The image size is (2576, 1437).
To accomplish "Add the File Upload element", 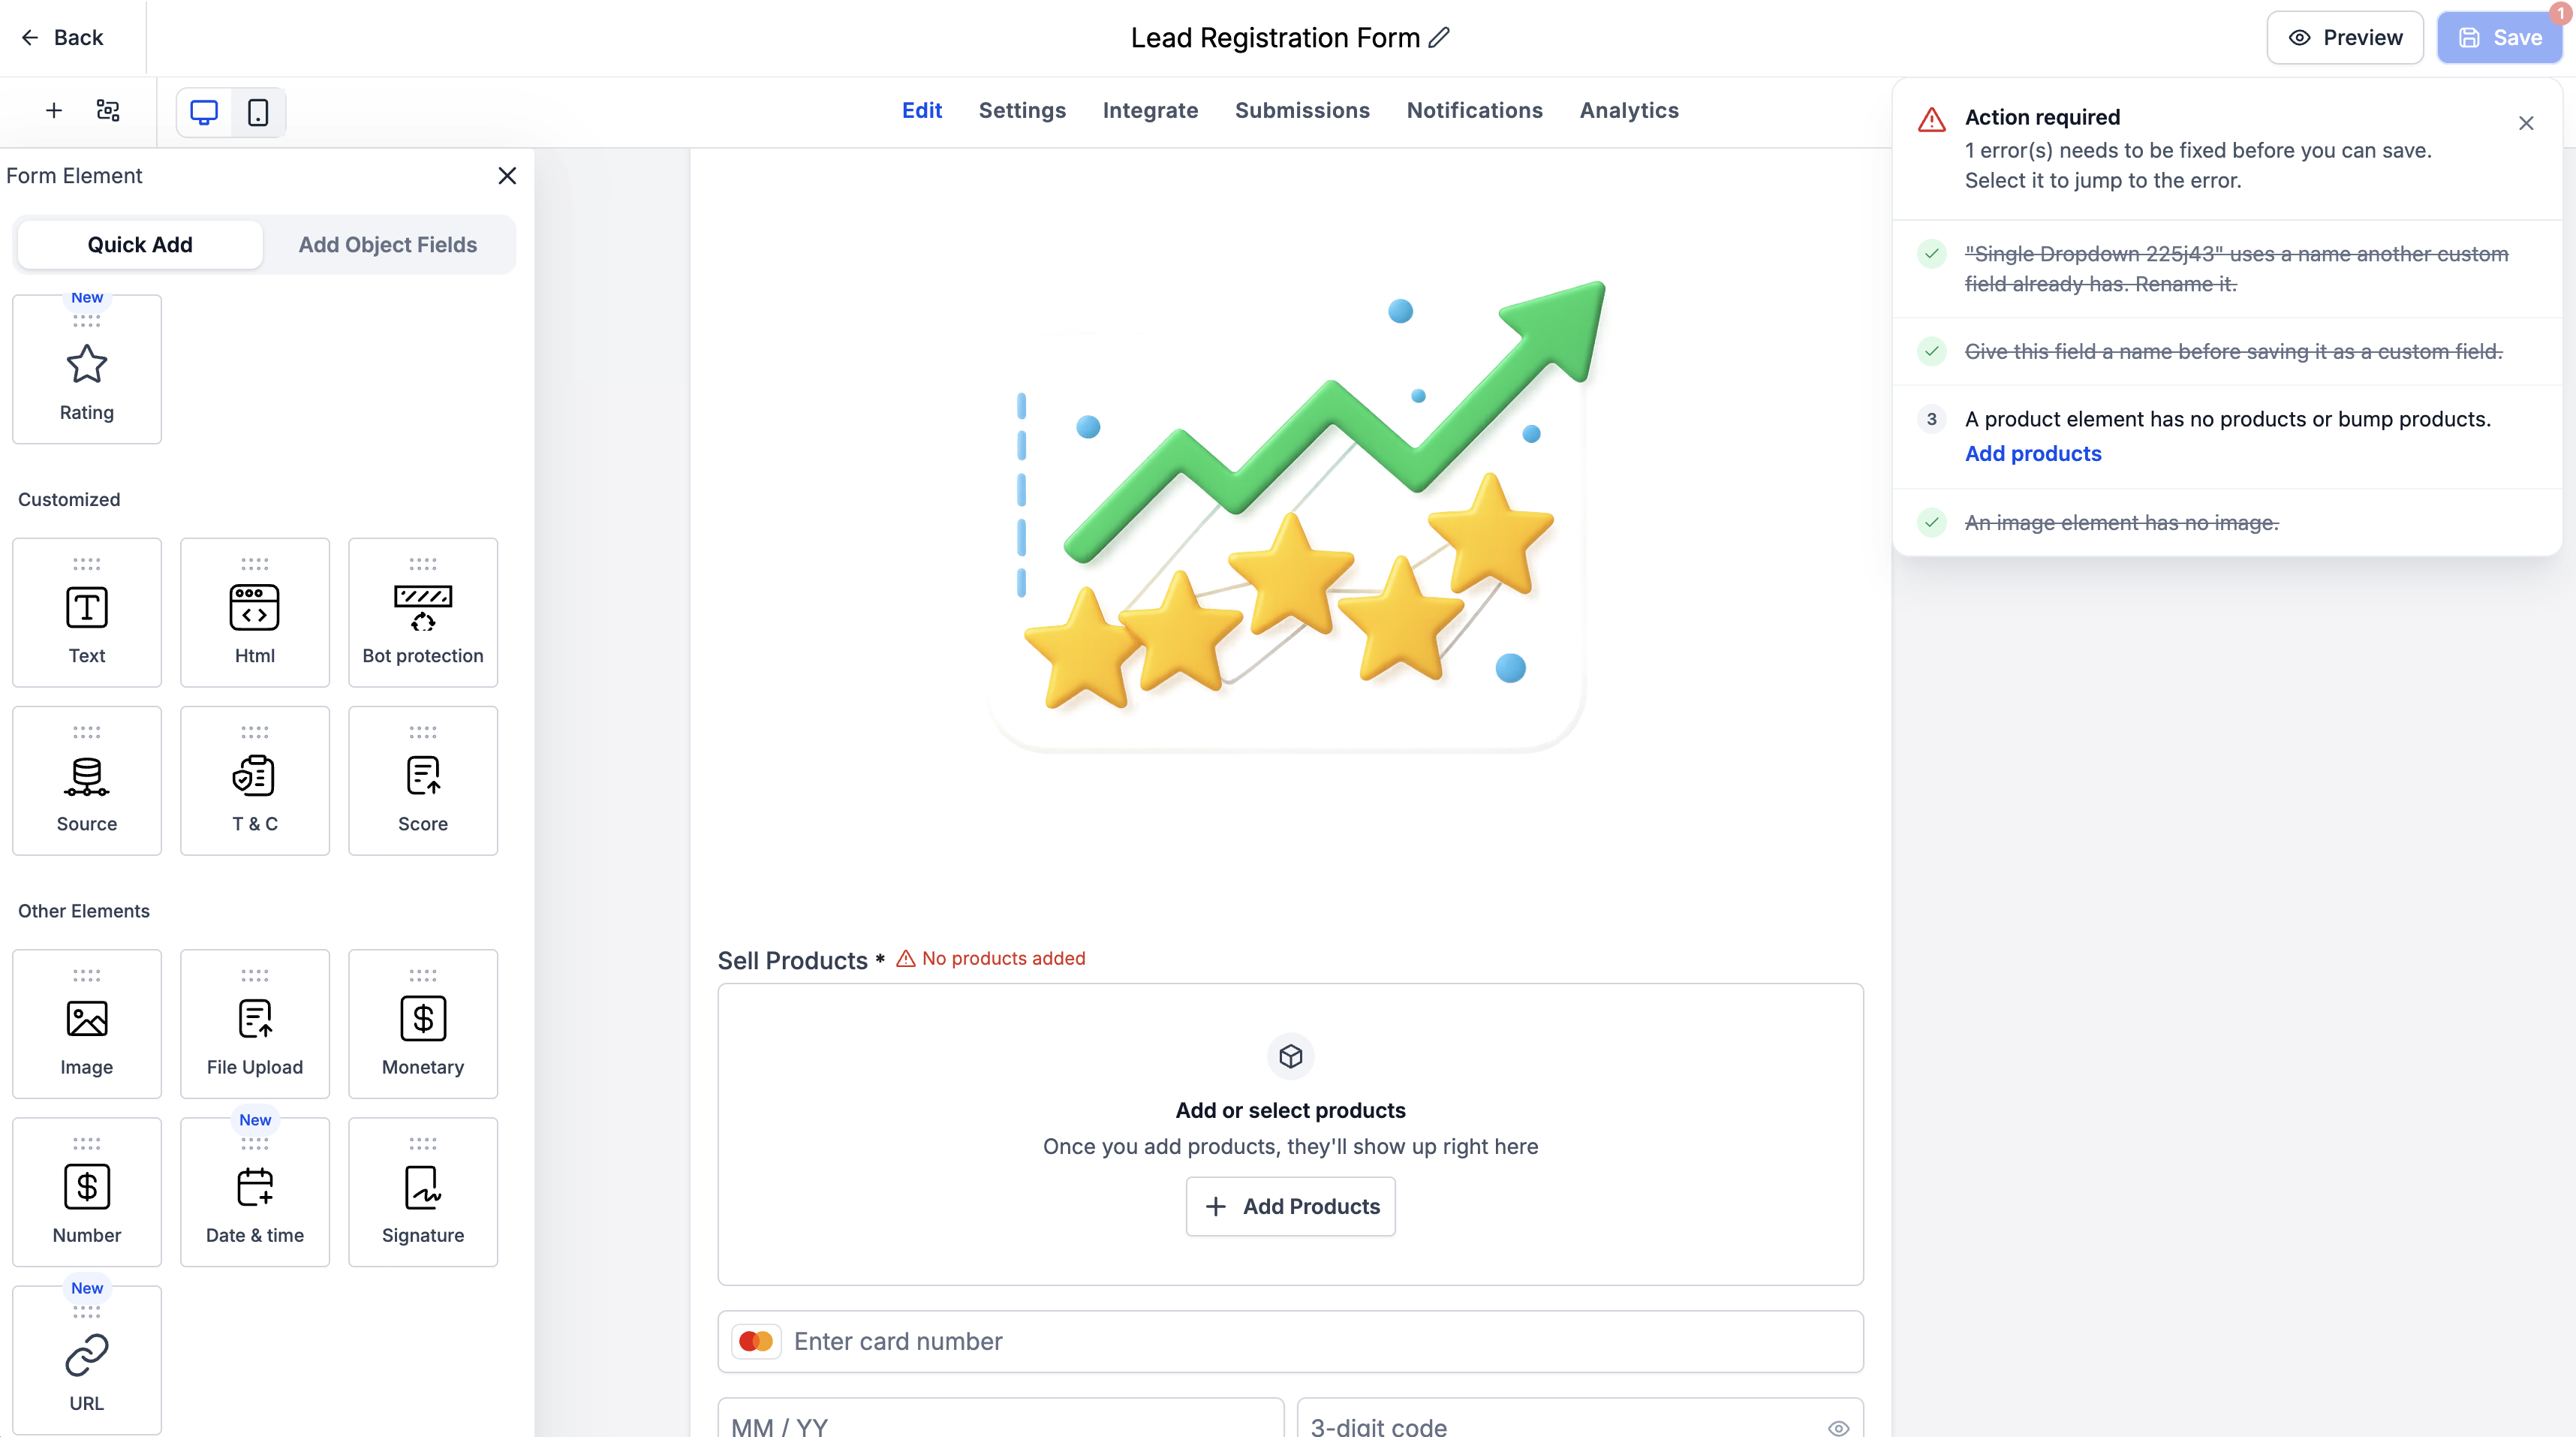I will point(255,1024).
